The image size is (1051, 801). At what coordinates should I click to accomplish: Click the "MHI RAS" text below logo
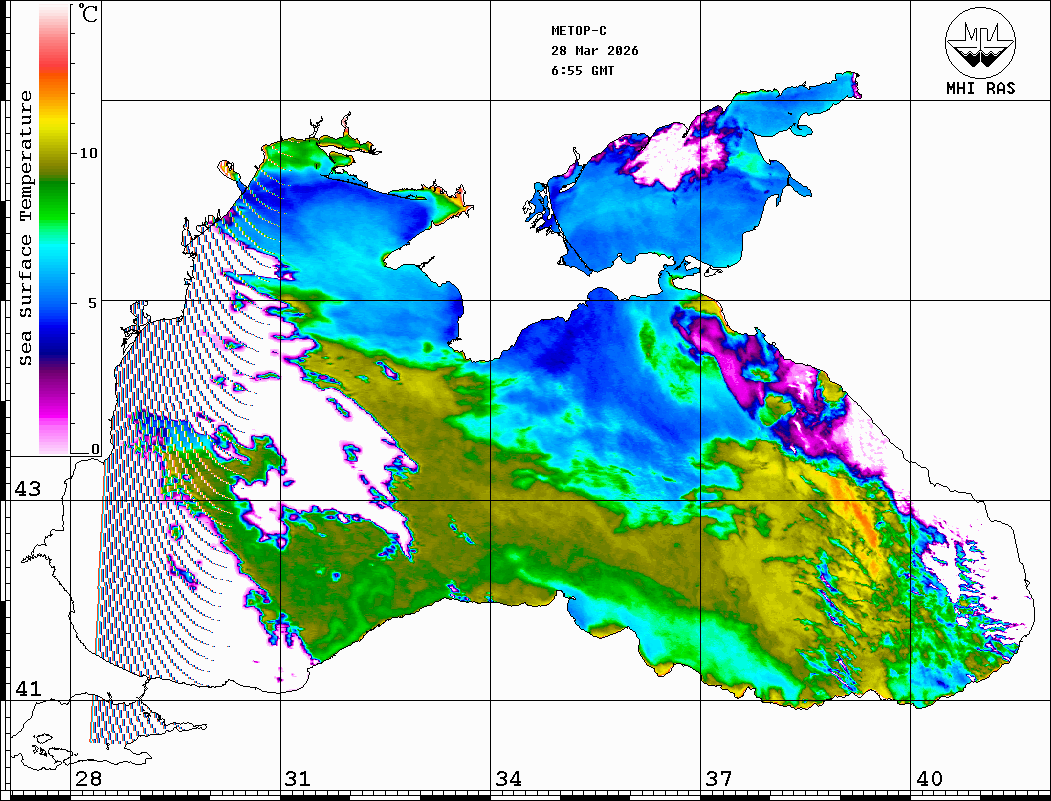[980, 88]
